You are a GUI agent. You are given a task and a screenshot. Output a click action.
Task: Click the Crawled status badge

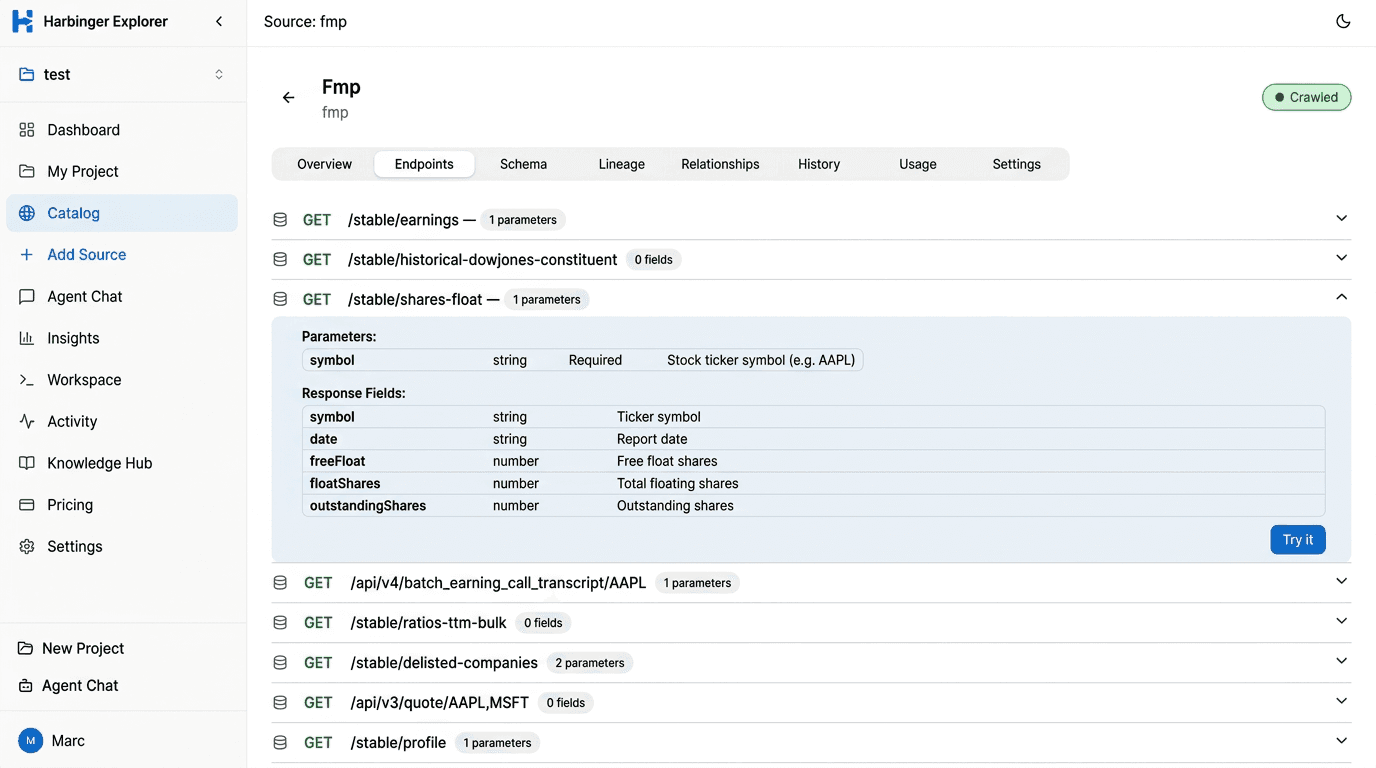click(x=1306, y=97)
